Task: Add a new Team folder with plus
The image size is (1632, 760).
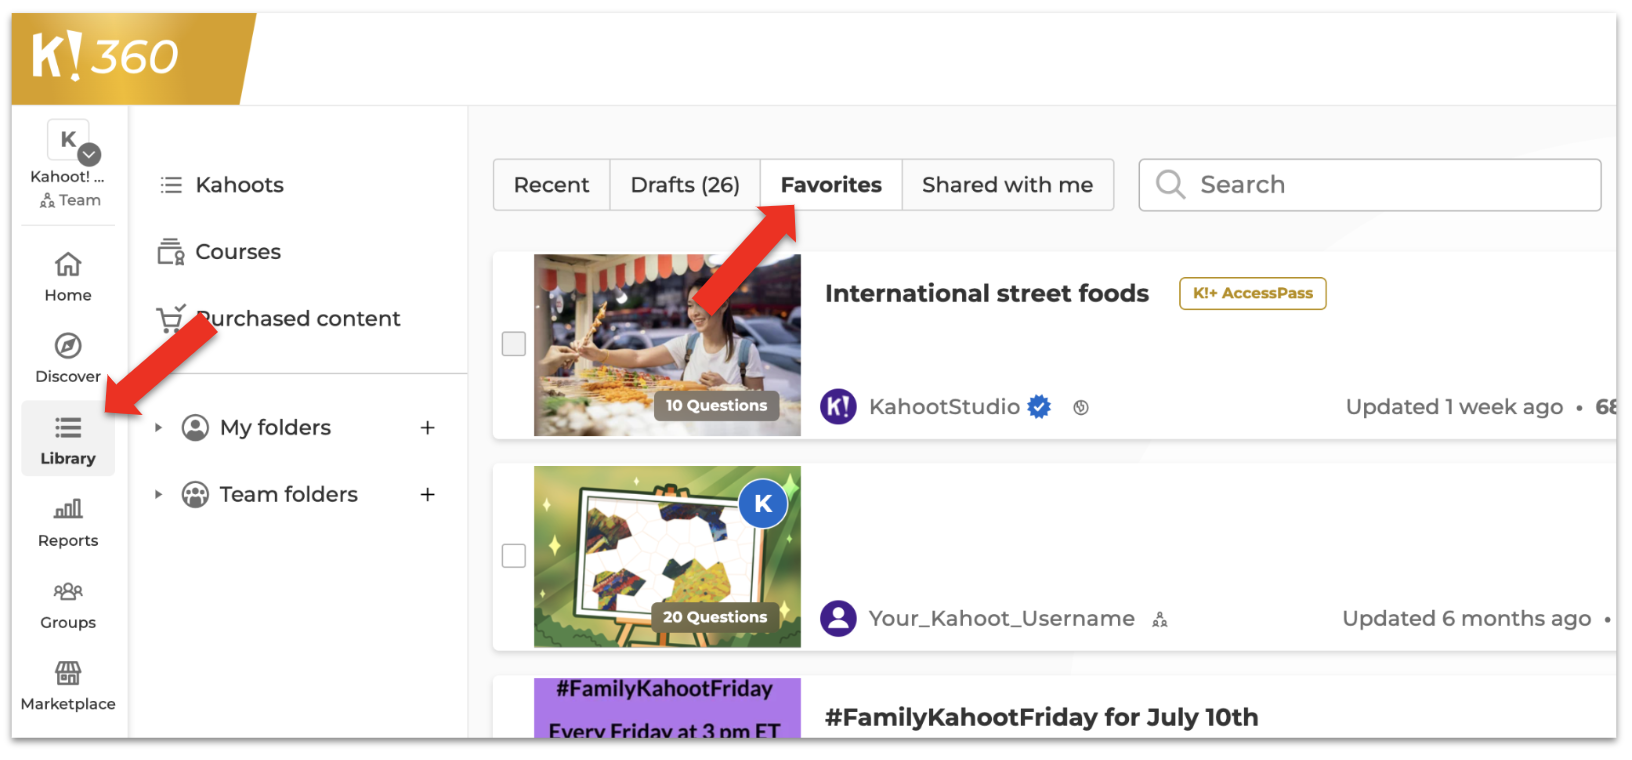Action: (428, 495)
